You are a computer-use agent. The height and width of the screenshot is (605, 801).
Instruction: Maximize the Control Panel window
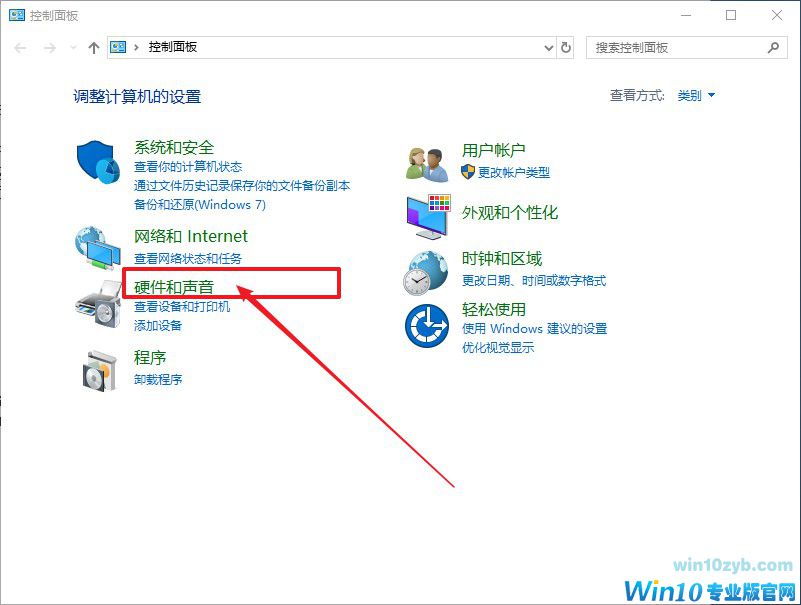(731, 15)
